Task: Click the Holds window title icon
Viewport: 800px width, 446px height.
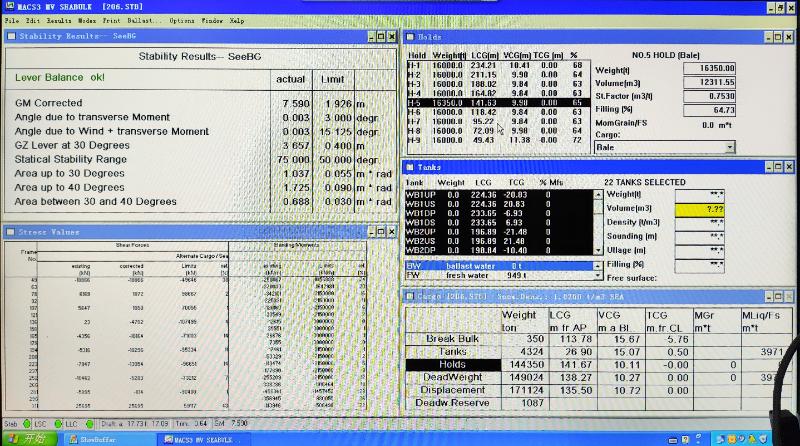Action: click(x=411, y=36)
